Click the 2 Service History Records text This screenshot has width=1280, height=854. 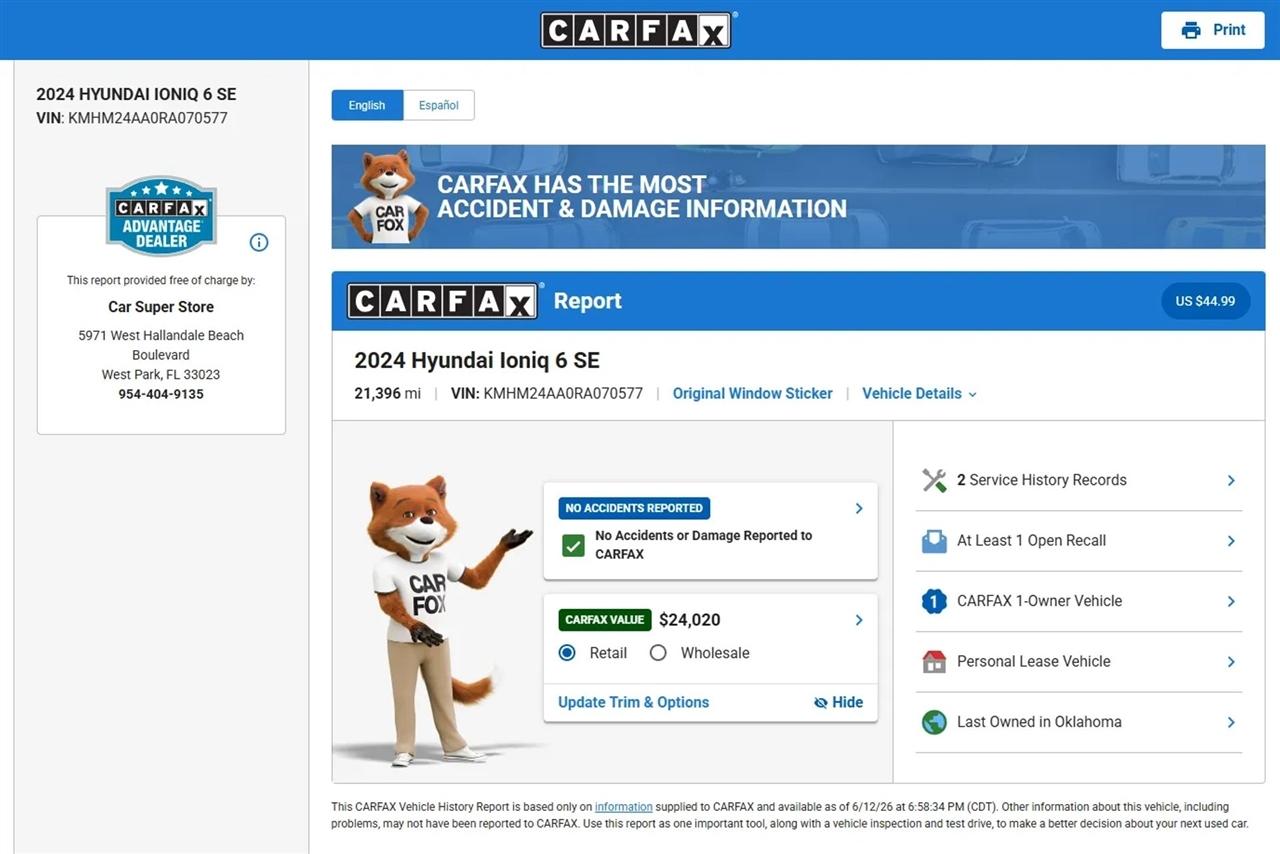1042,480
